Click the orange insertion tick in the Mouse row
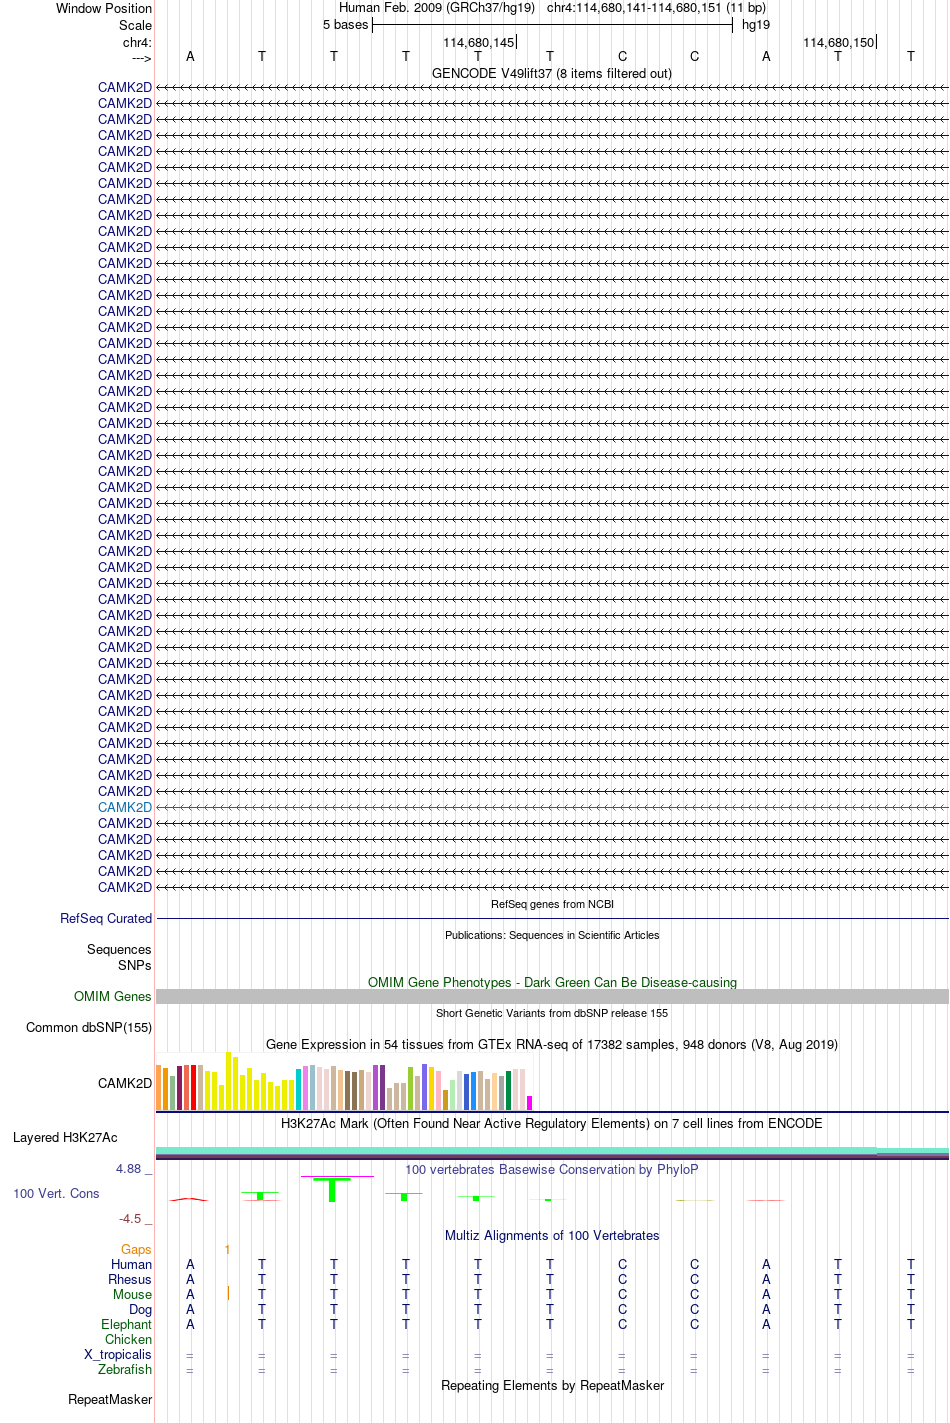The width and height of the screenshot is (950, 1423). (x=228, y=1293)
